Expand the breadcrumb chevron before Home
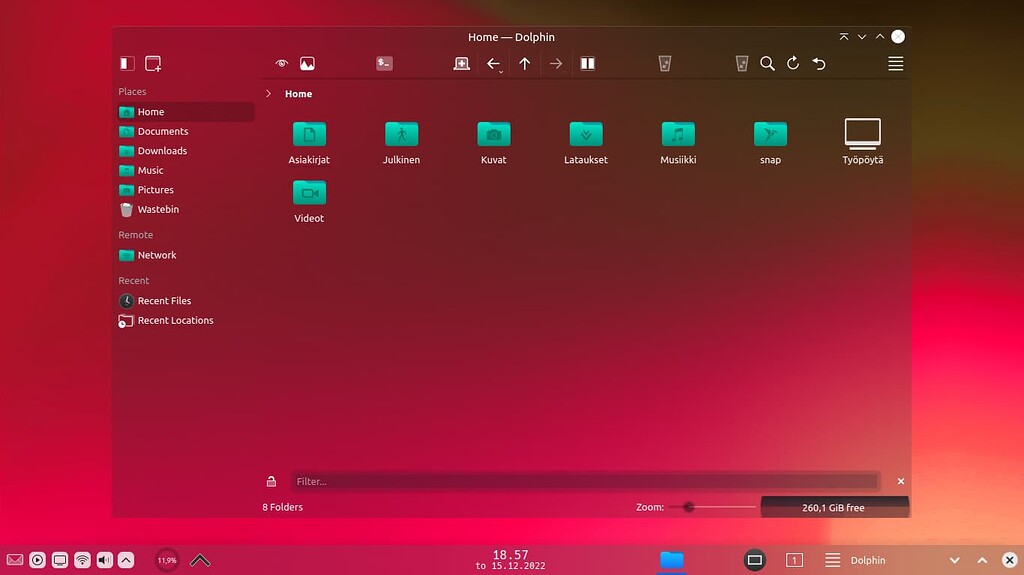The height and width of the screenshot is (575, 1024). pos(268,94)
